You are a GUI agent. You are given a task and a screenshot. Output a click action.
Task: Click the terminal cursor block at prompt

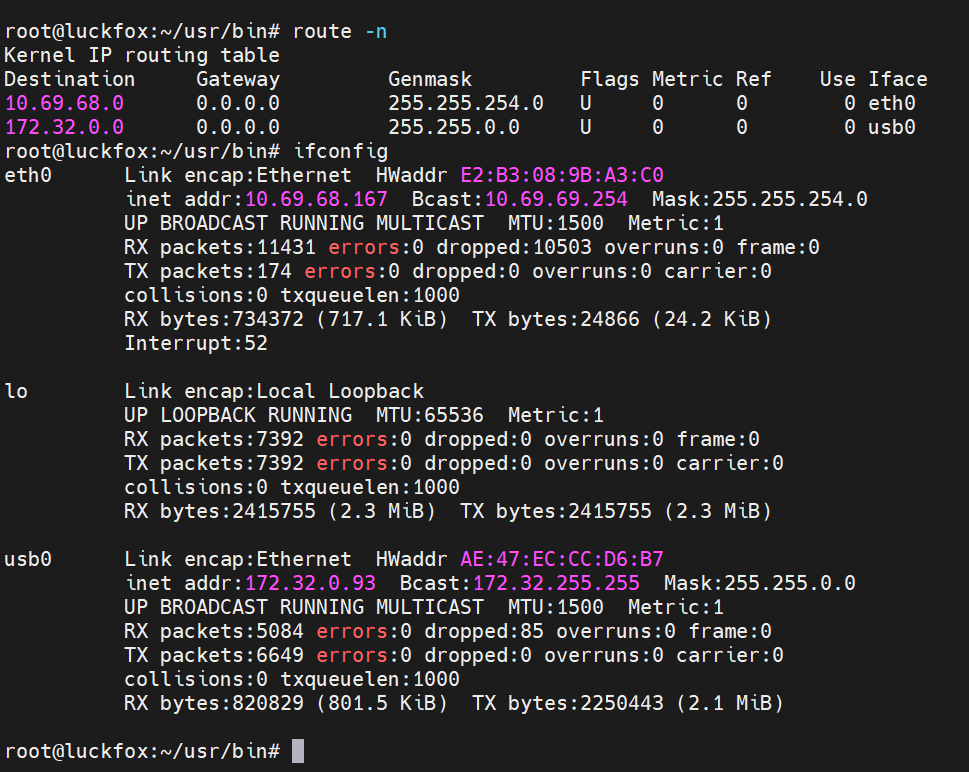tap(298, 751)
